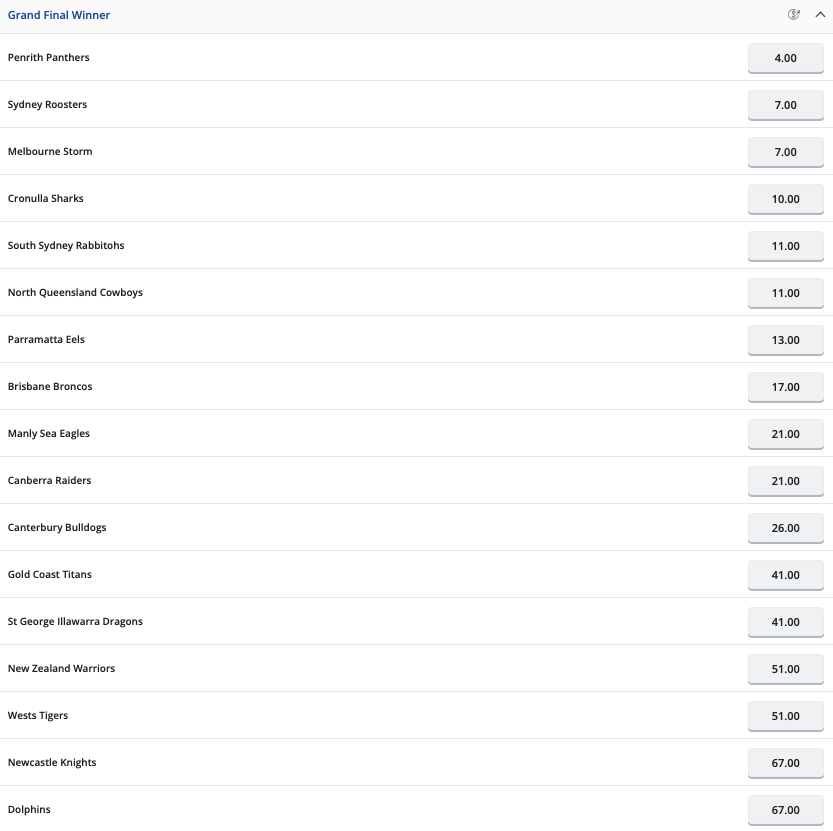833x831 pixels.
Task: Choose South Sydney Rabbitohs odds
Action: (785, 246)
